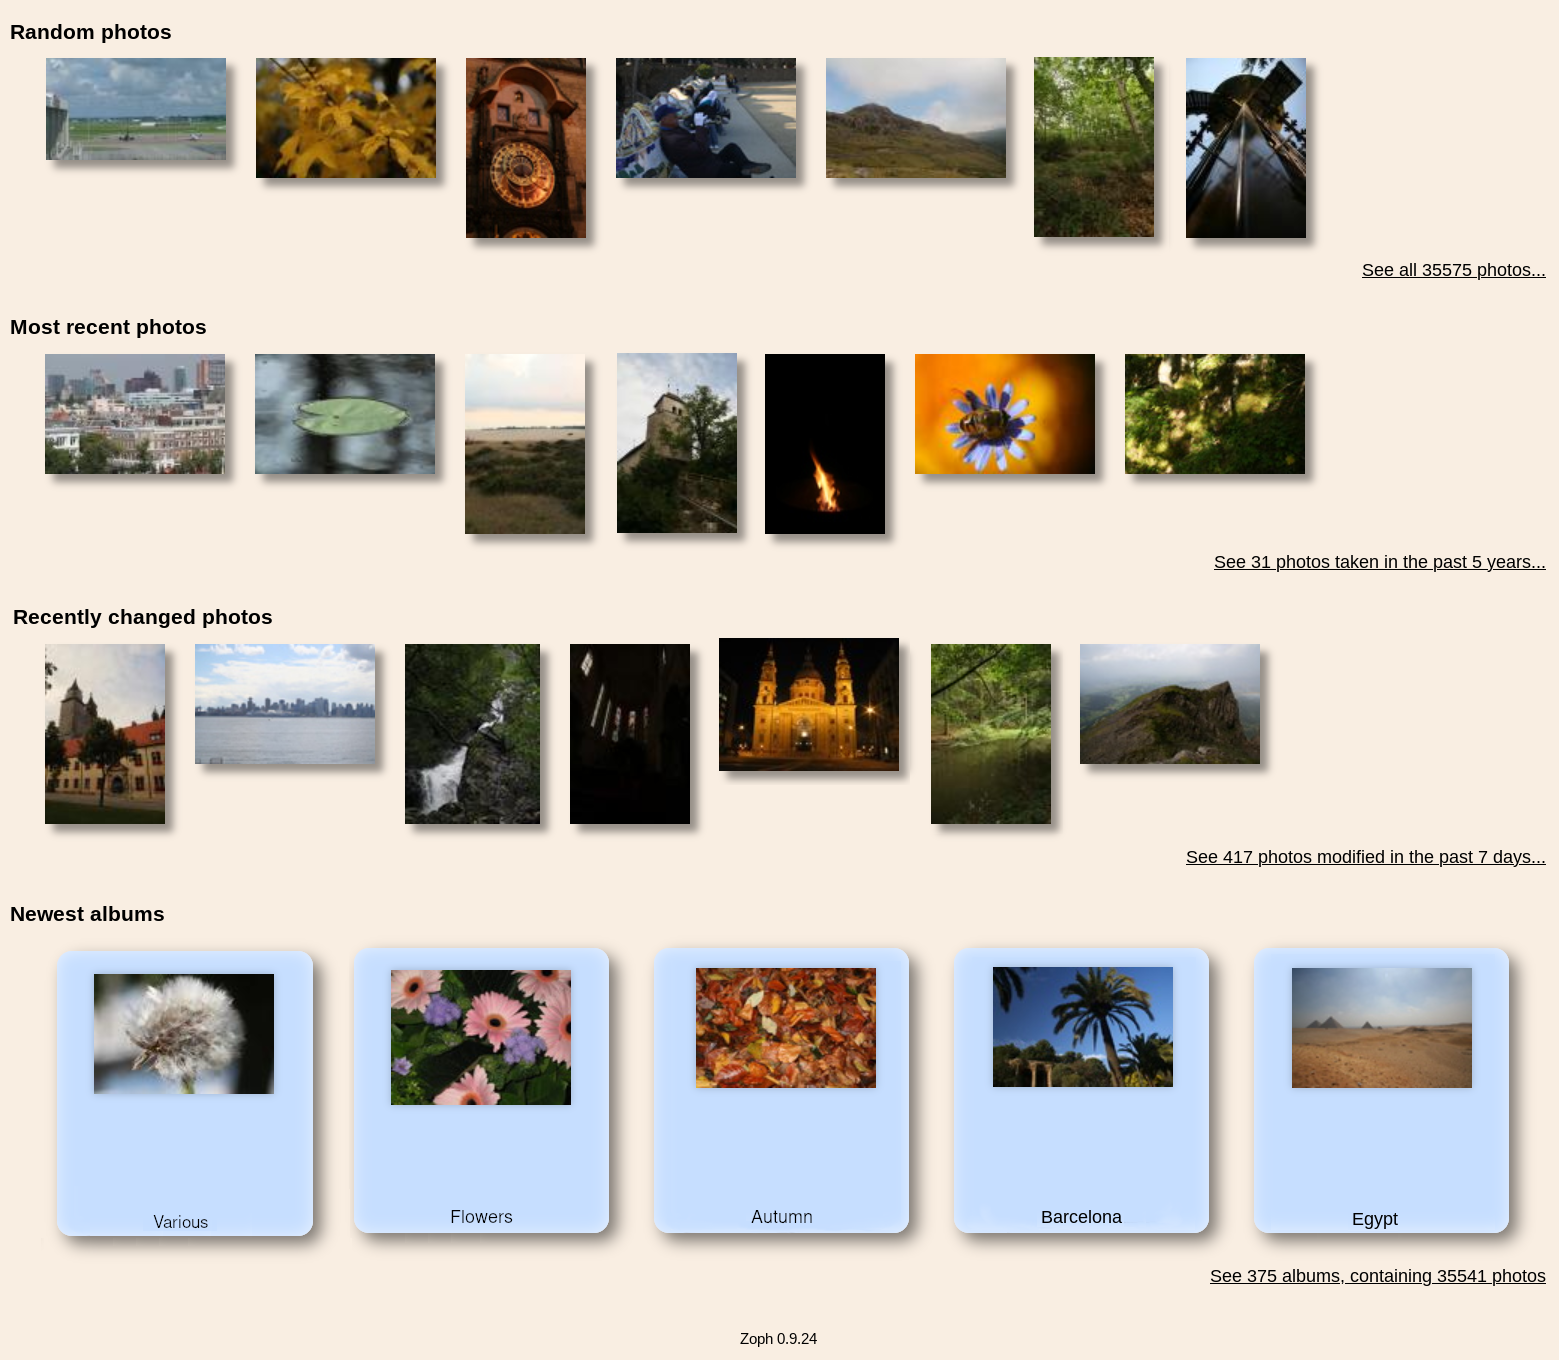Open the forest pond photo in Recently changed
The width and height of the screenshot is (1559, 1360).
[991, 734]
